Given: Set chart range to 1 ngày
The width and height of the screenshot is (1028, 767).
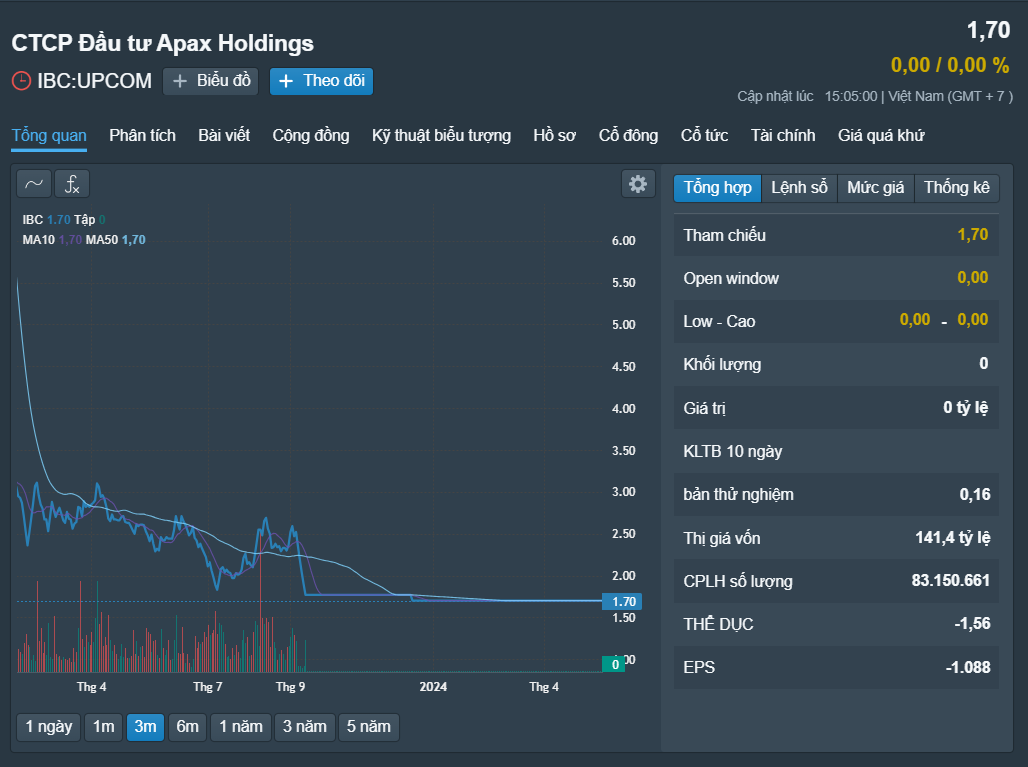Looking at the screenshot, I should [49, 727].
